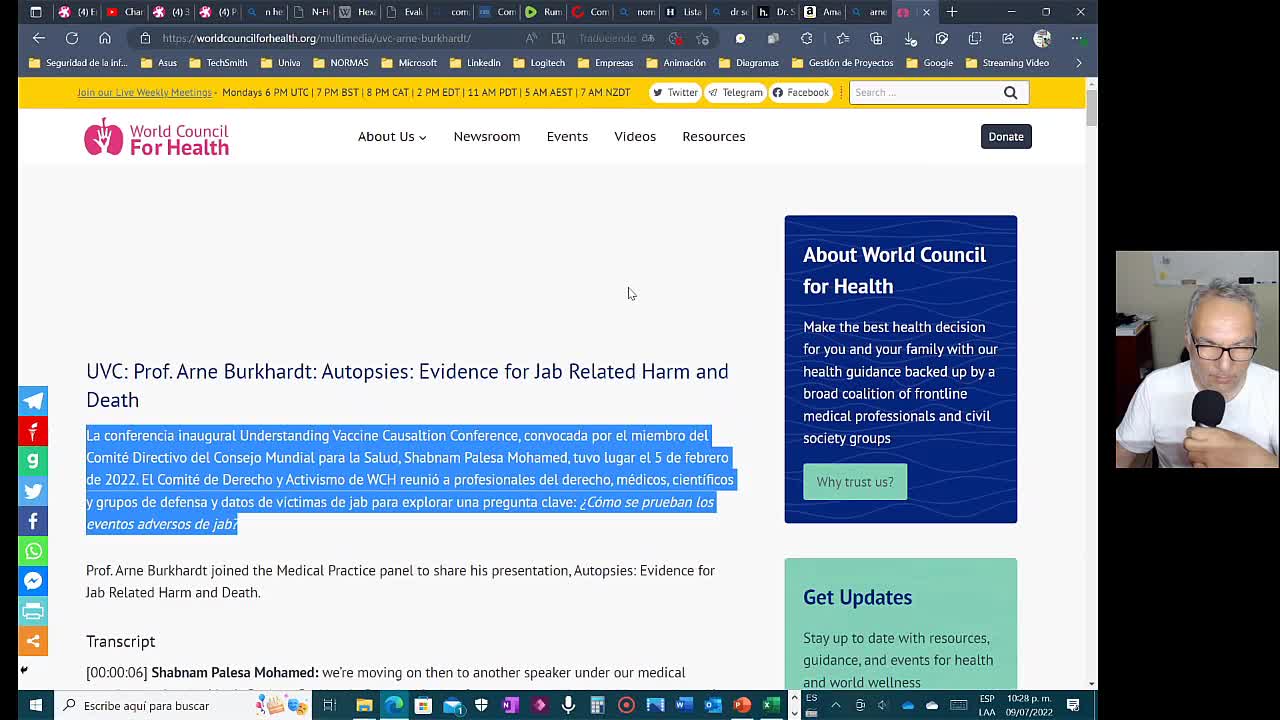The width and height of the screenshot is (1280, 720).
Task: Hide the share sidebar with arrow
Action: (x=24, y=670)
